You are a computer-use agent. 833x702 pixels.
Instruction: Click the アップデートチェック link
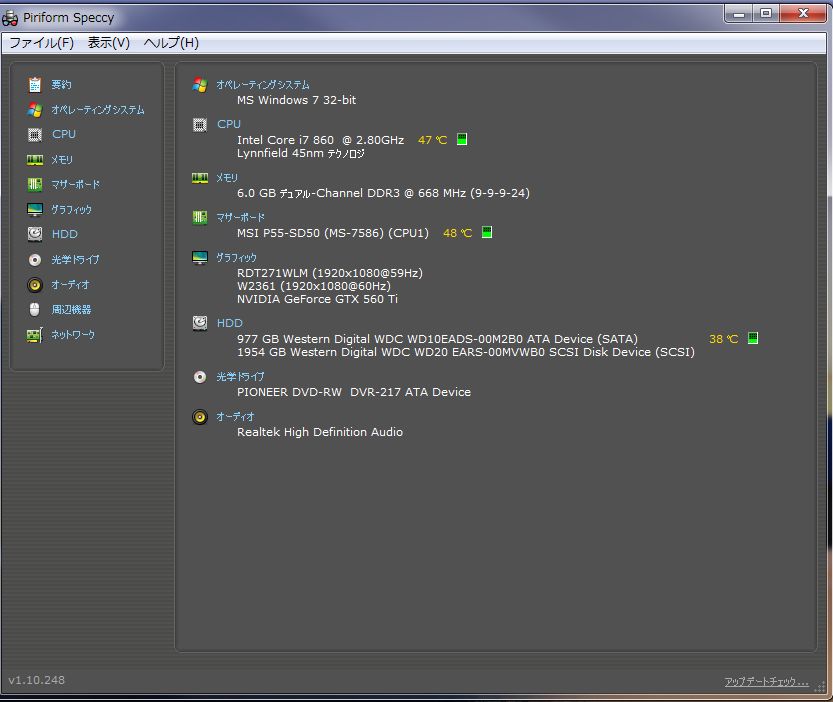click(x=767, y=681)
